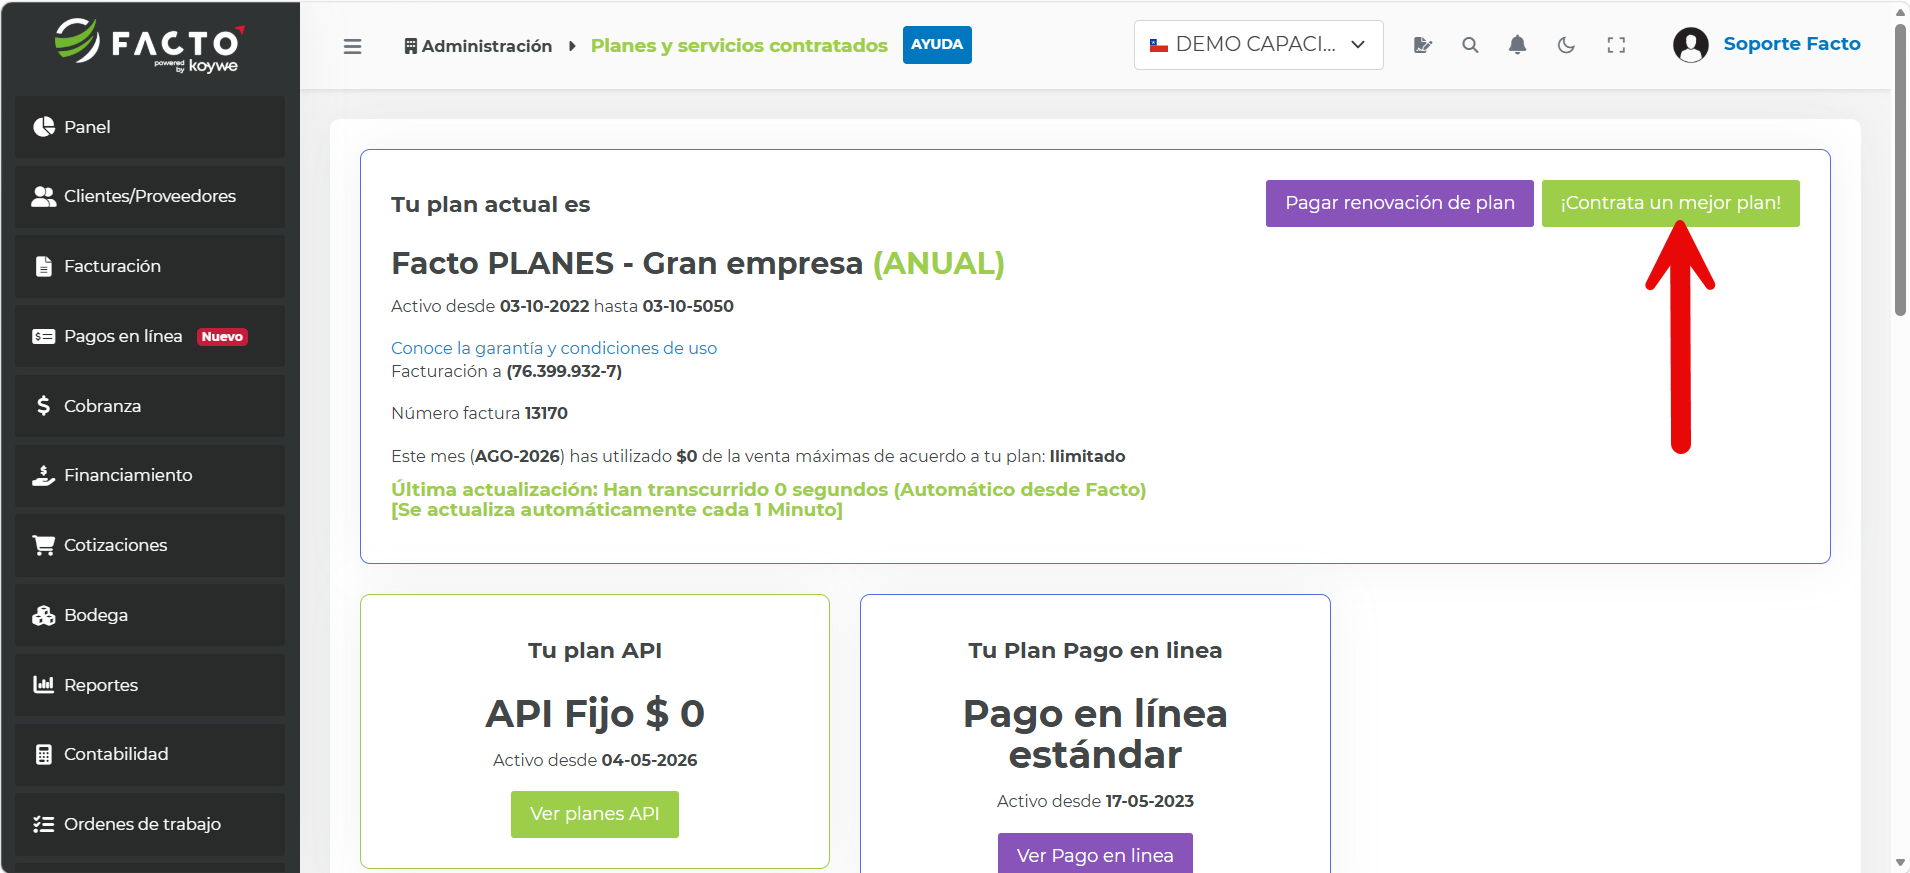
Task: Click the Cobranza dollar sign icon
Action: pyautogui.click(x=44, y=405)
